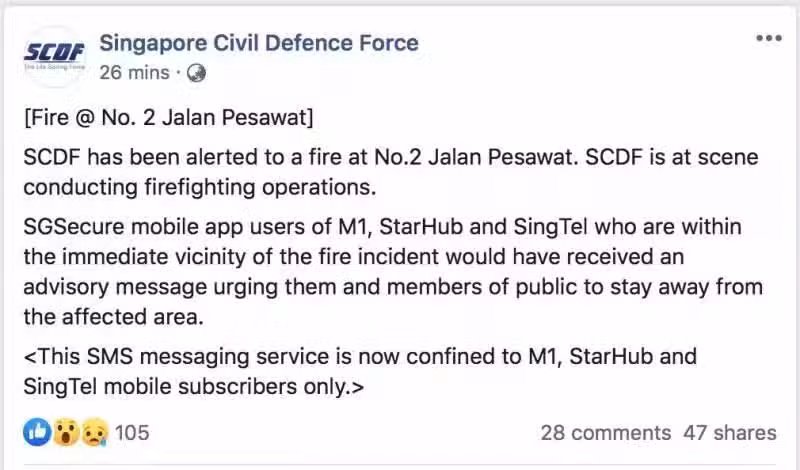Click the 'advisory message urging them' line
Image resolution: width=800 pixels, height=470 pixels.
pos(393,287)
